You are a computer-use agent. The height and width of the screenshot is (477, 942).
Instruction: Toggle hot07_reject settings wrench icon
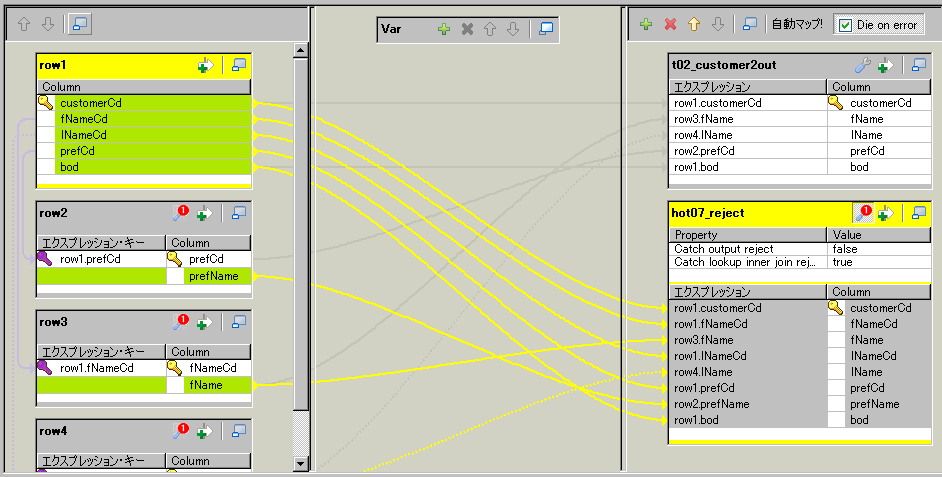[863, 213]
